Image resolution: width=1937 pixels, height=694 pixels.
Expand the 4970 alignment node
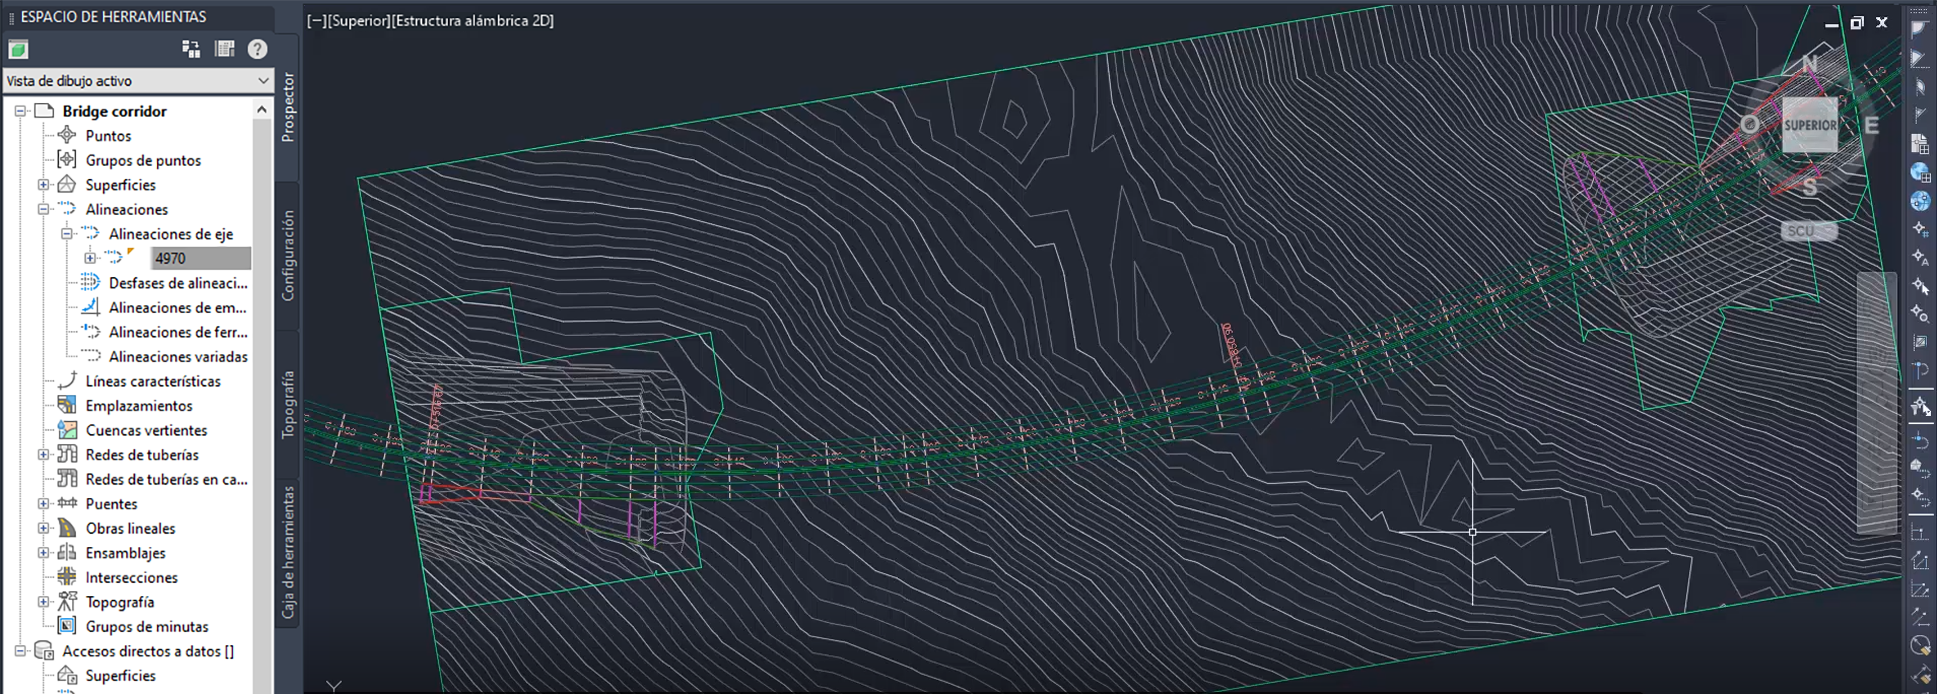tap(90, 258)
